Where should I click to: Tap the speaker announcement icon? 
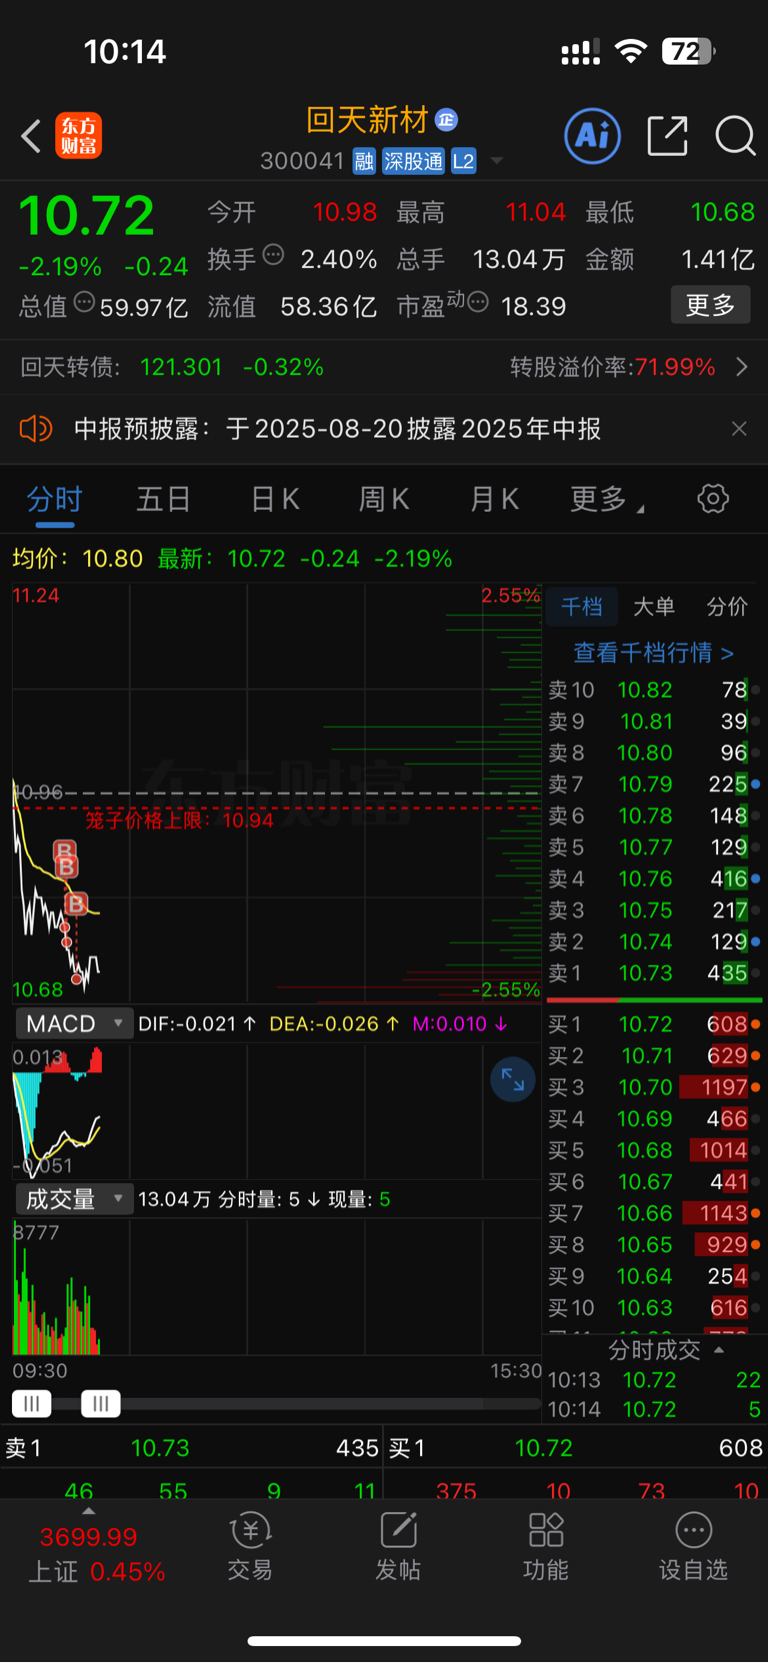(36, 429)
